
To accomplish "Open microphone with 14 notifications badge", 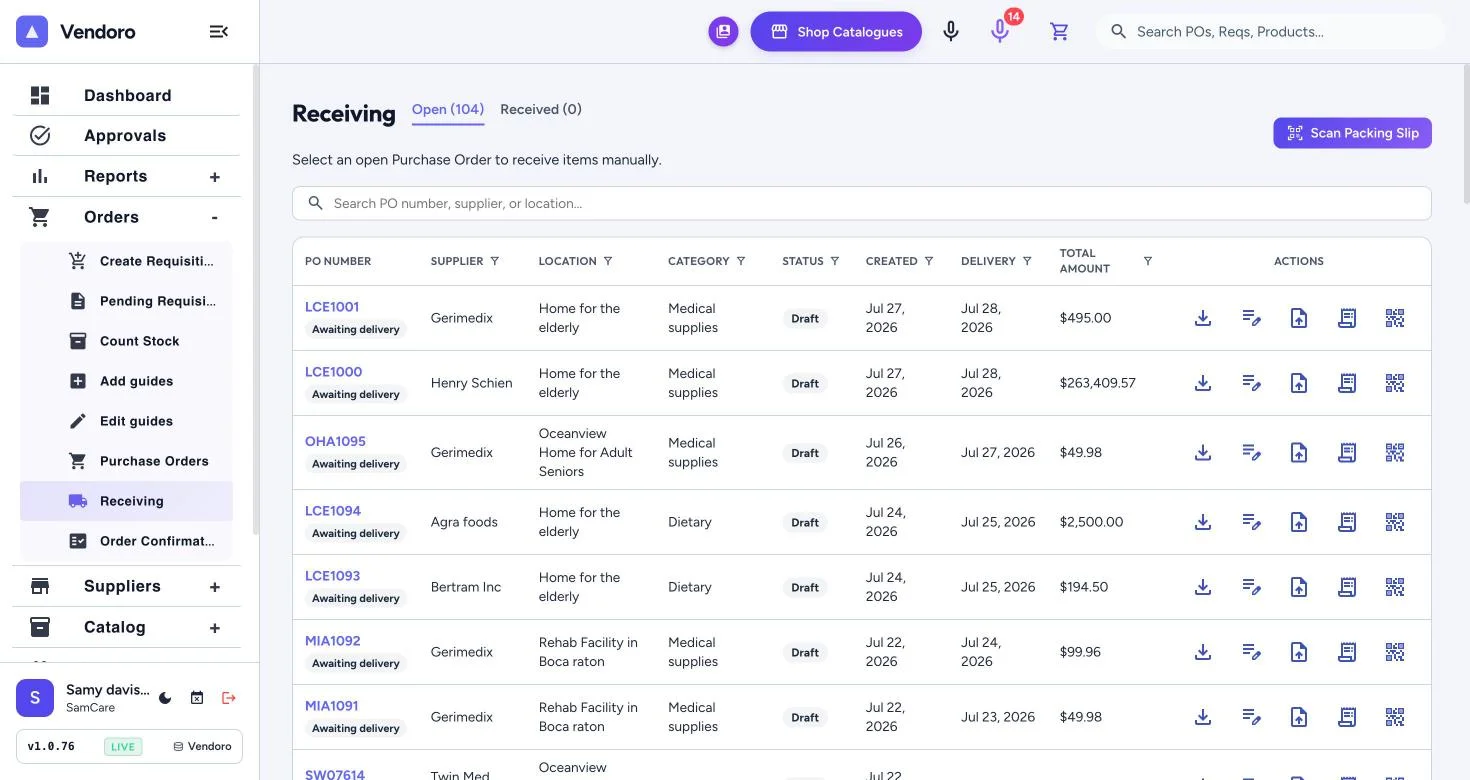I will pos(1000,32).
